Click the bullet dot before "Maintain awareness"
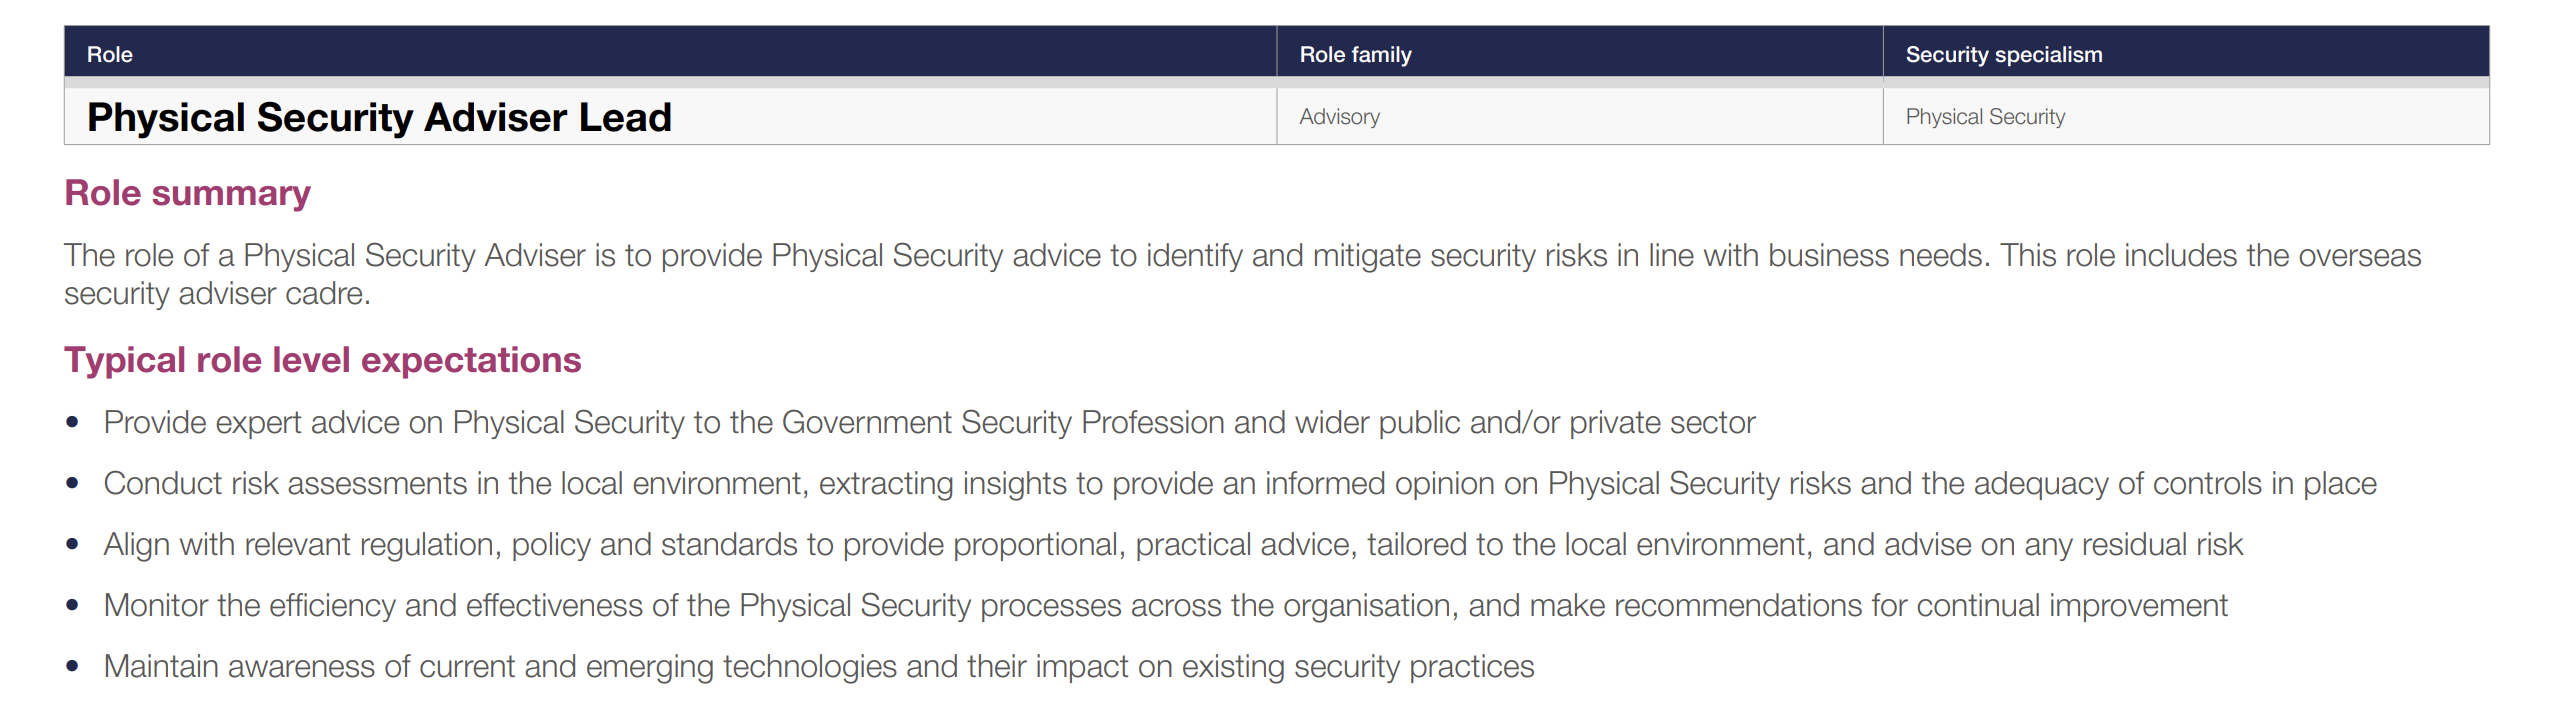The height and width of the screenshot is (718, 2550). click(x=72, y=667)
